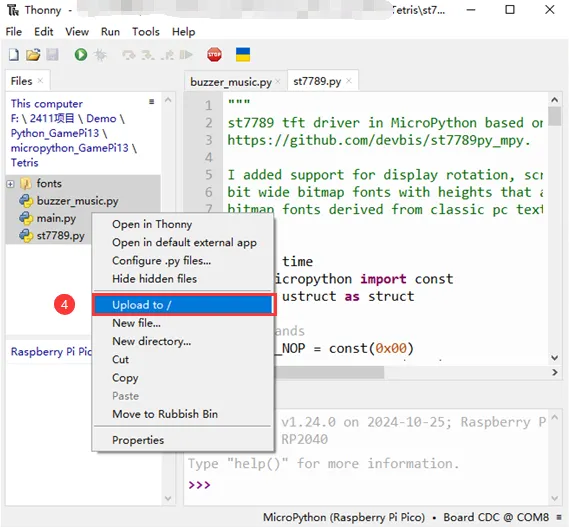Click the 2411项目 path segment
569x527 pixels.
(x=52, y=118)
